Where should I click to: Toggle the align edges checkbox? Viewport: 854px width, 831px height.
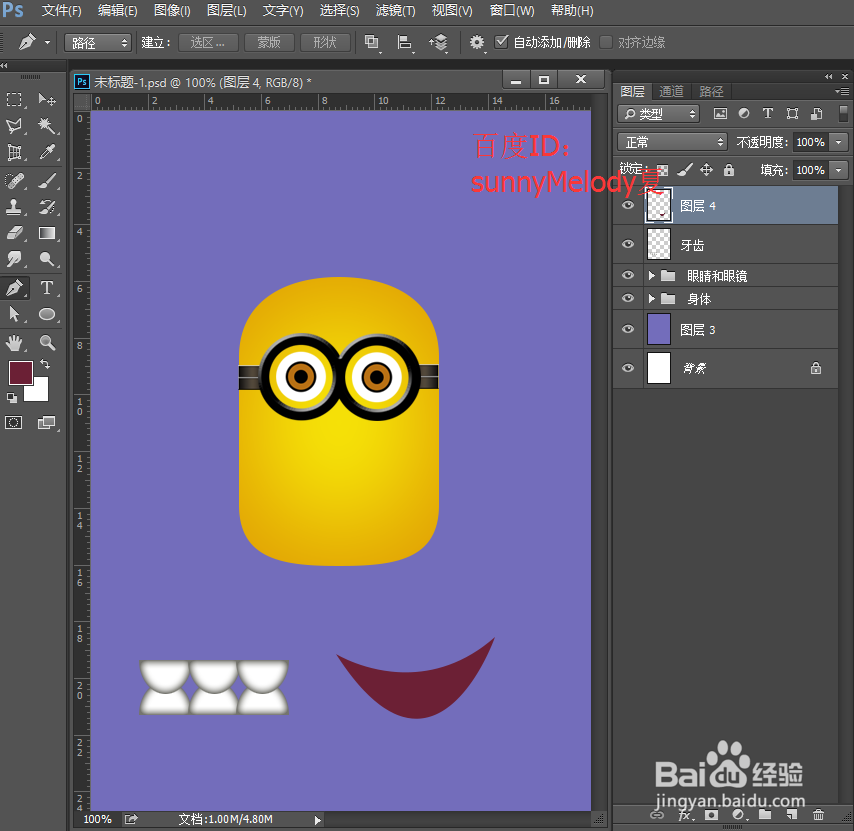tap(606, 42)
